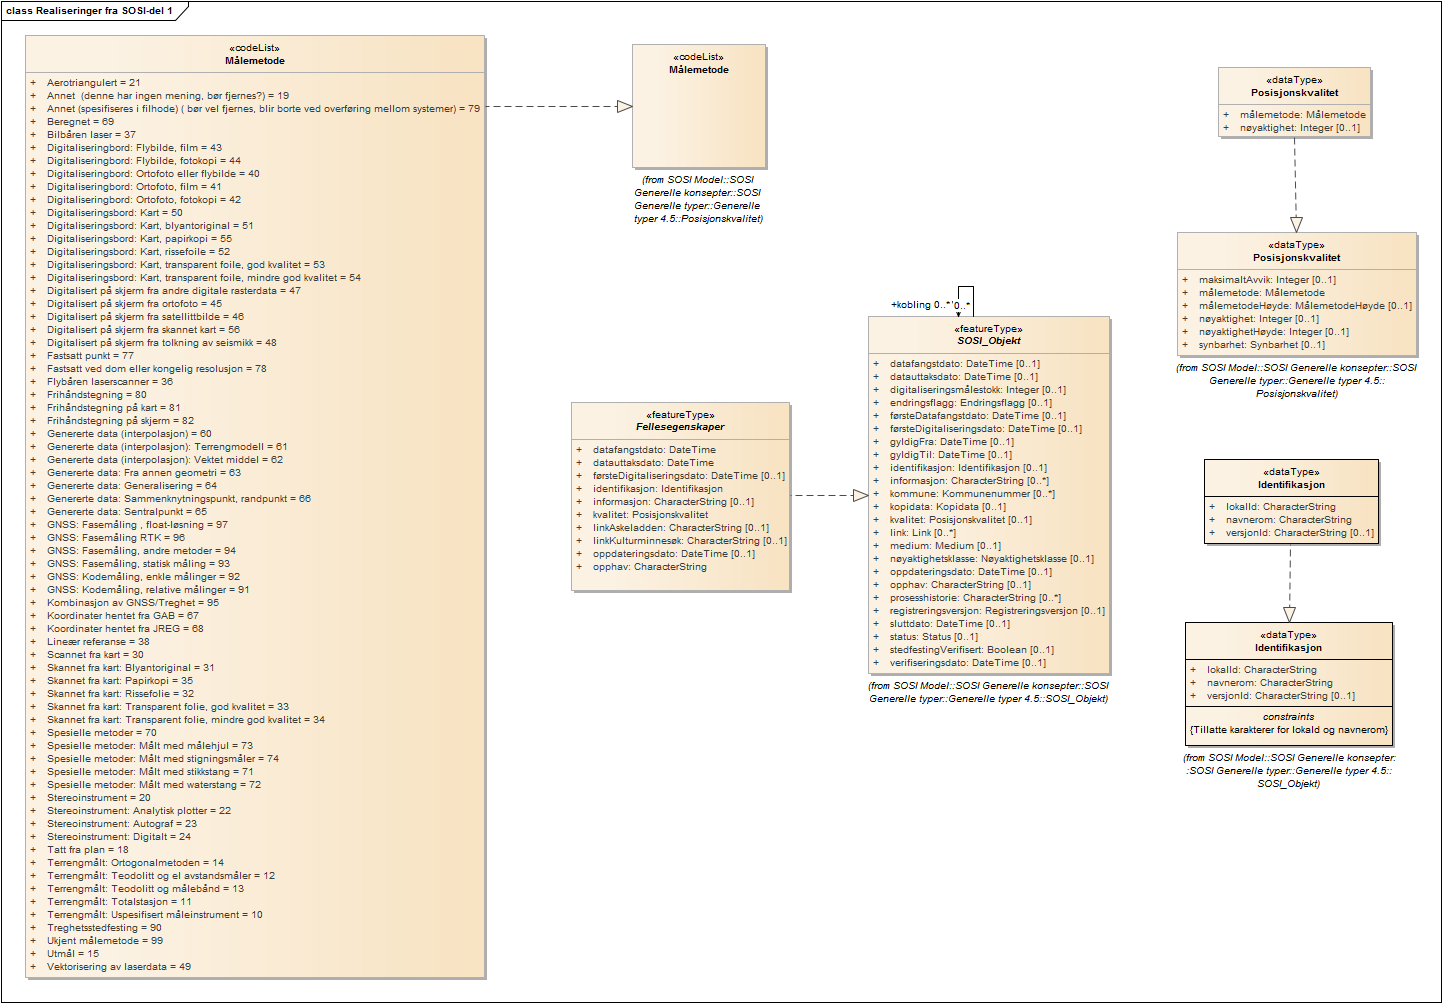The image size is (1442, 1003).
Task: Click Frihåndstegning = 80 entry
Action: click(x=97, y=395)
